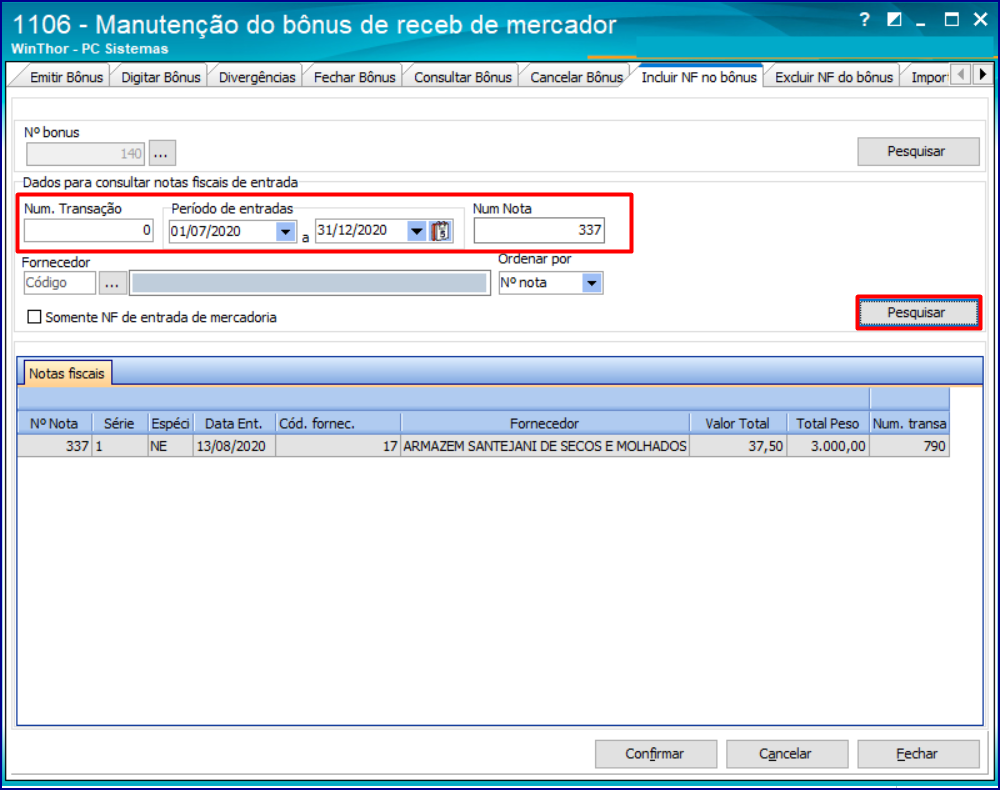Maximize the 1106 window
1000x790 pixels.
pyautogui.click(x=952, y=20)
